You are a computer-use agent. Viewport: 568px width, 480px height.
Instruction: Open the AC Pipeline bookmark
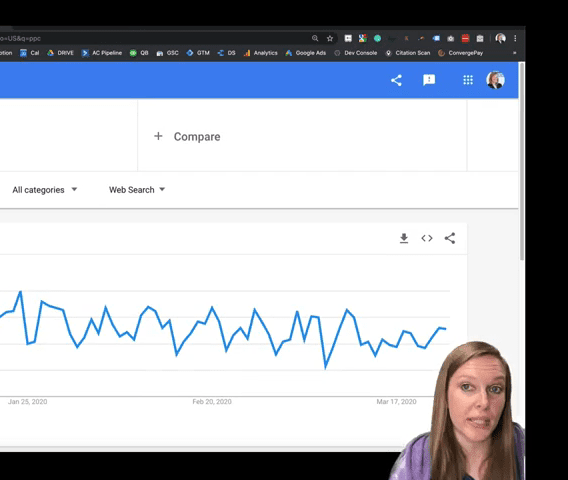(x=102, y=53)
